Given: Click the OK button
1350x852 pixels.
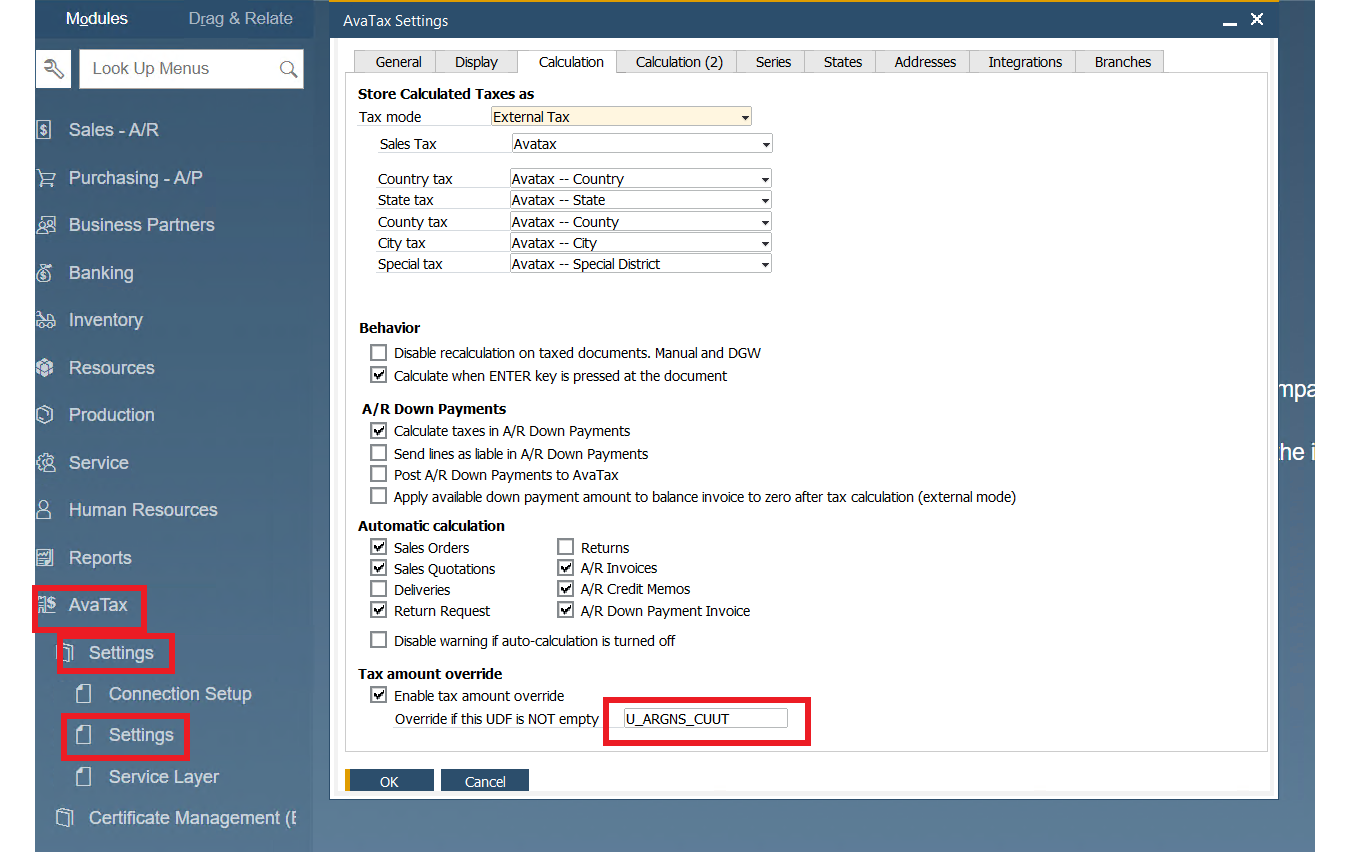Looking at the screenshot, I should [x=389, y=781].
